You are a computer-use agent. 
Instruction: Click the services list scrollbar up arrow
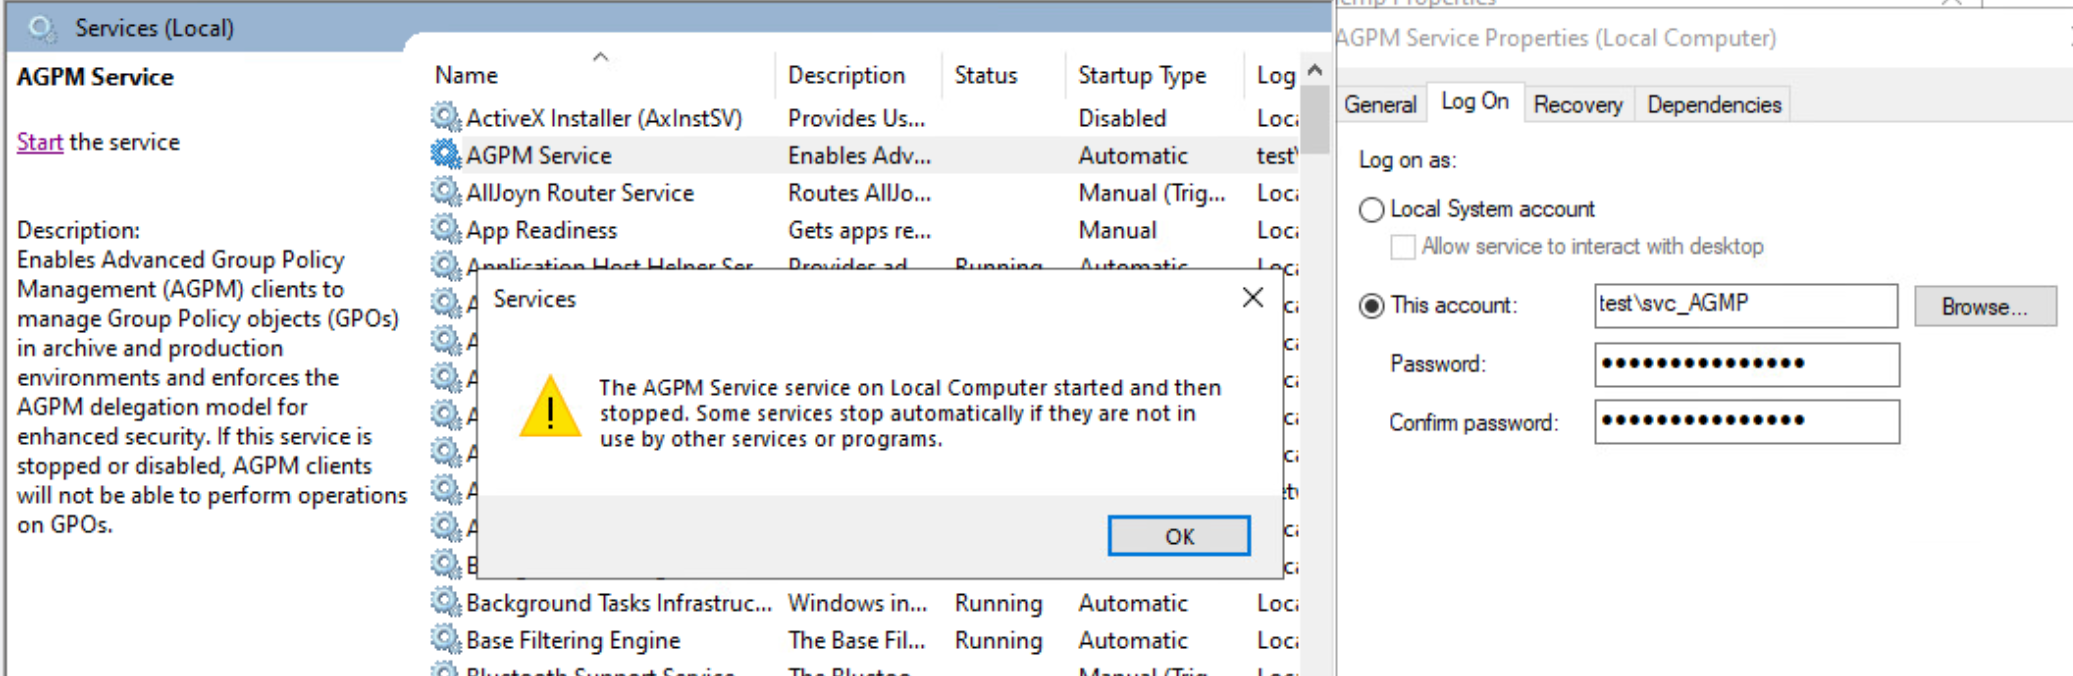click(1315, 71)
